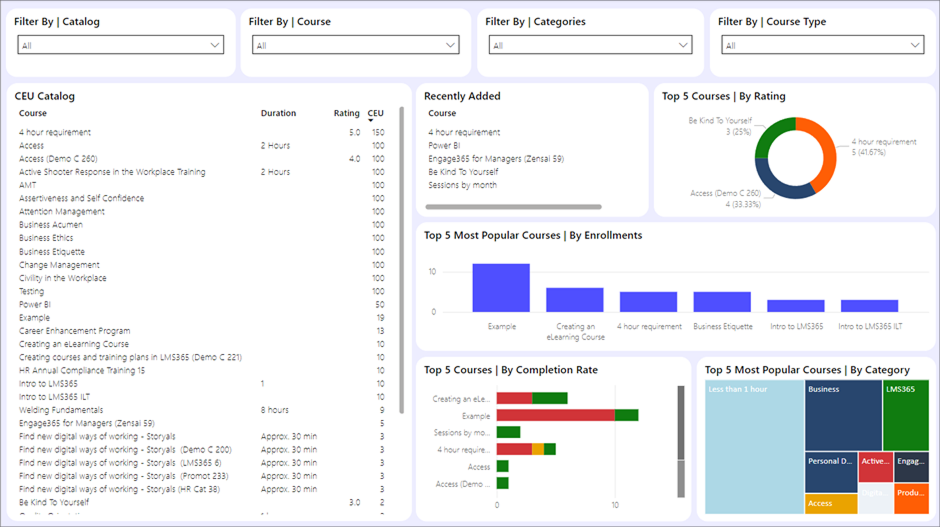This screenshot has width=940, height=527.
Task: Select Engage365 for Managers in Recently Added
Action: point(496,158)
